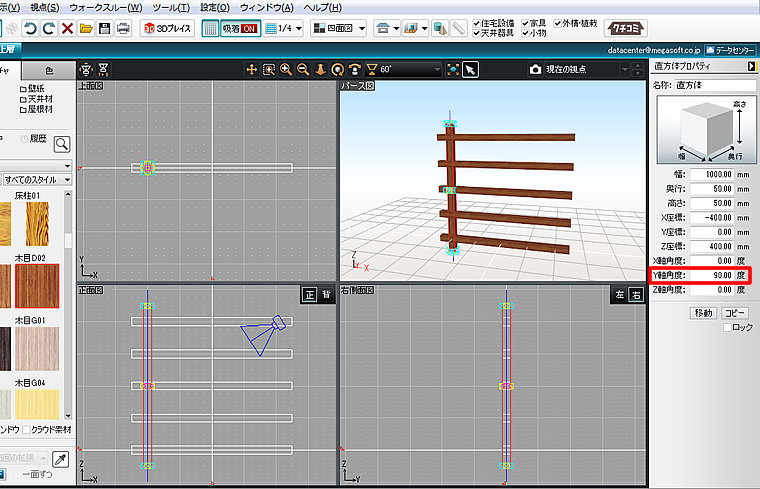Enable the ロック checkbox
This screenshot has height=489, width=760.
(726, 327)
